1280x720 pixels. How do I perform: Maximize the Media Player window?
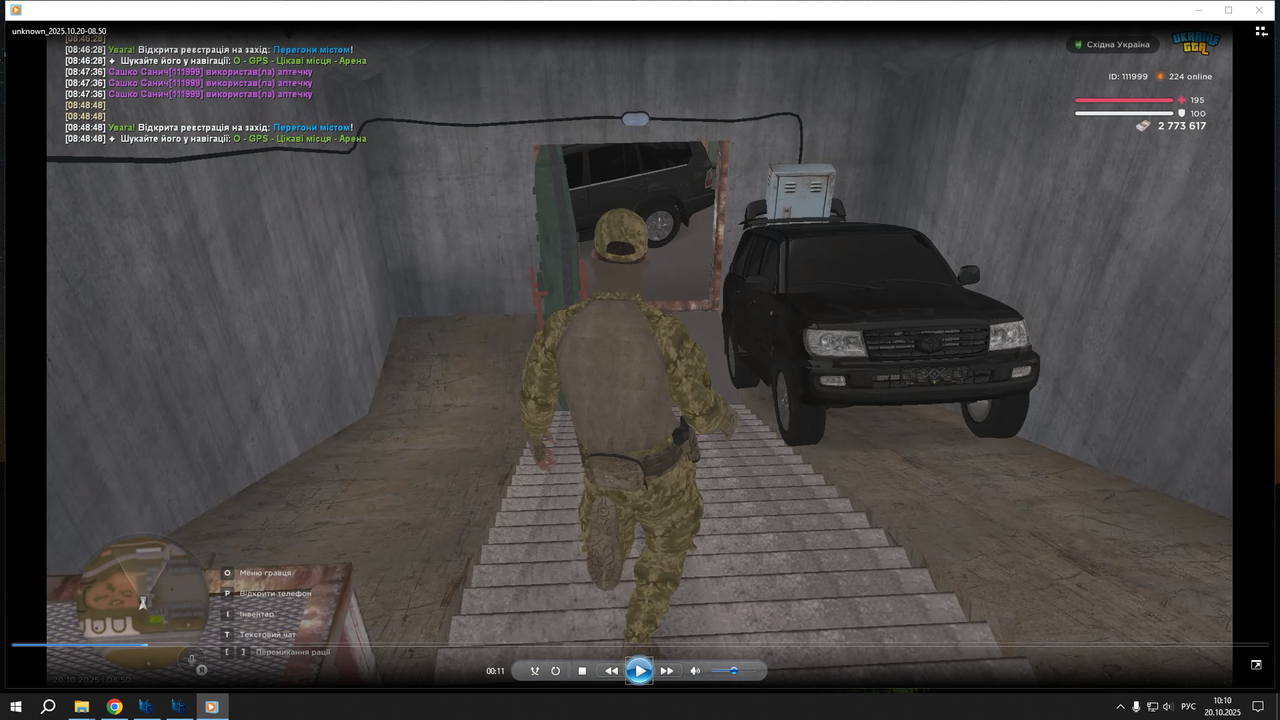click(1229, 10)
